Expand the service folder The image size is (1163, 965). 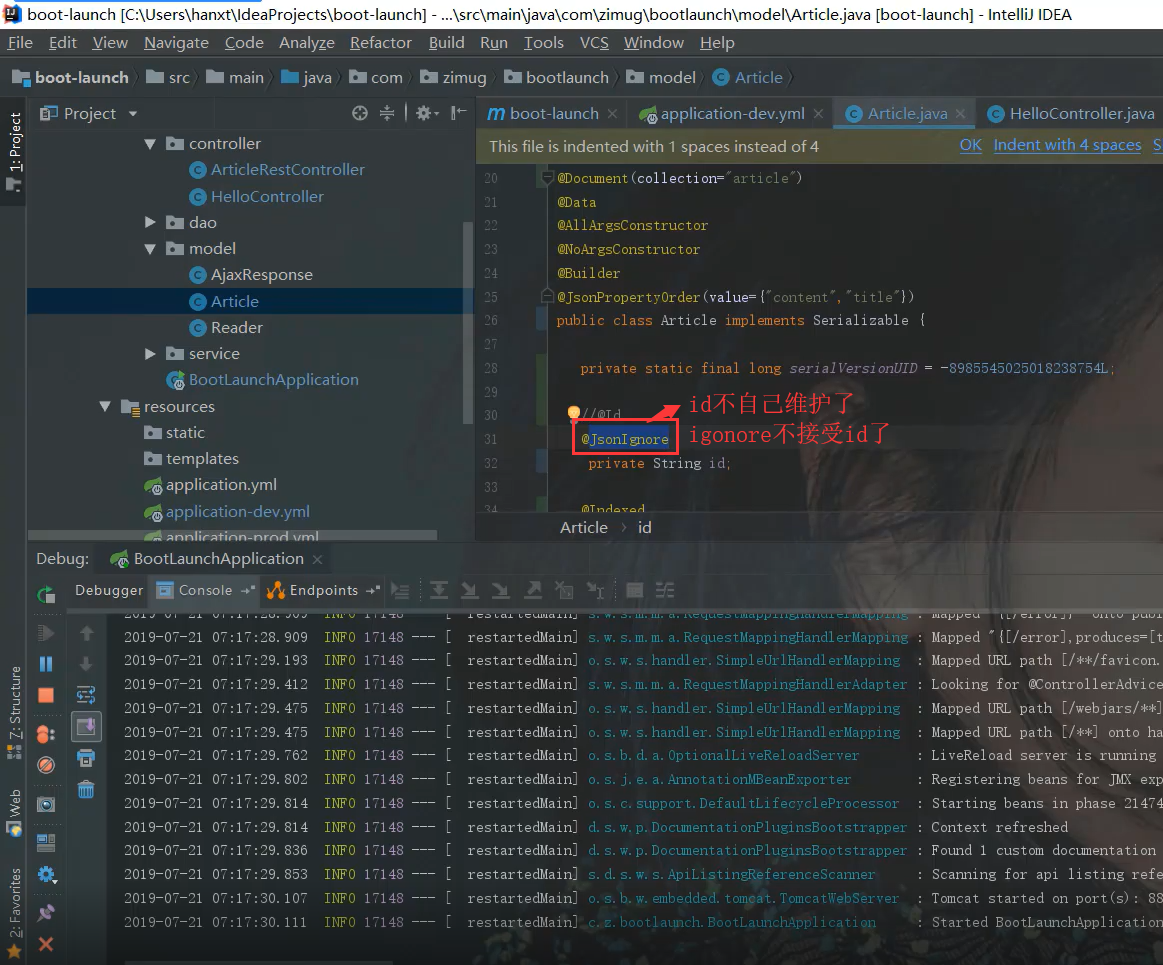[150, 354]
